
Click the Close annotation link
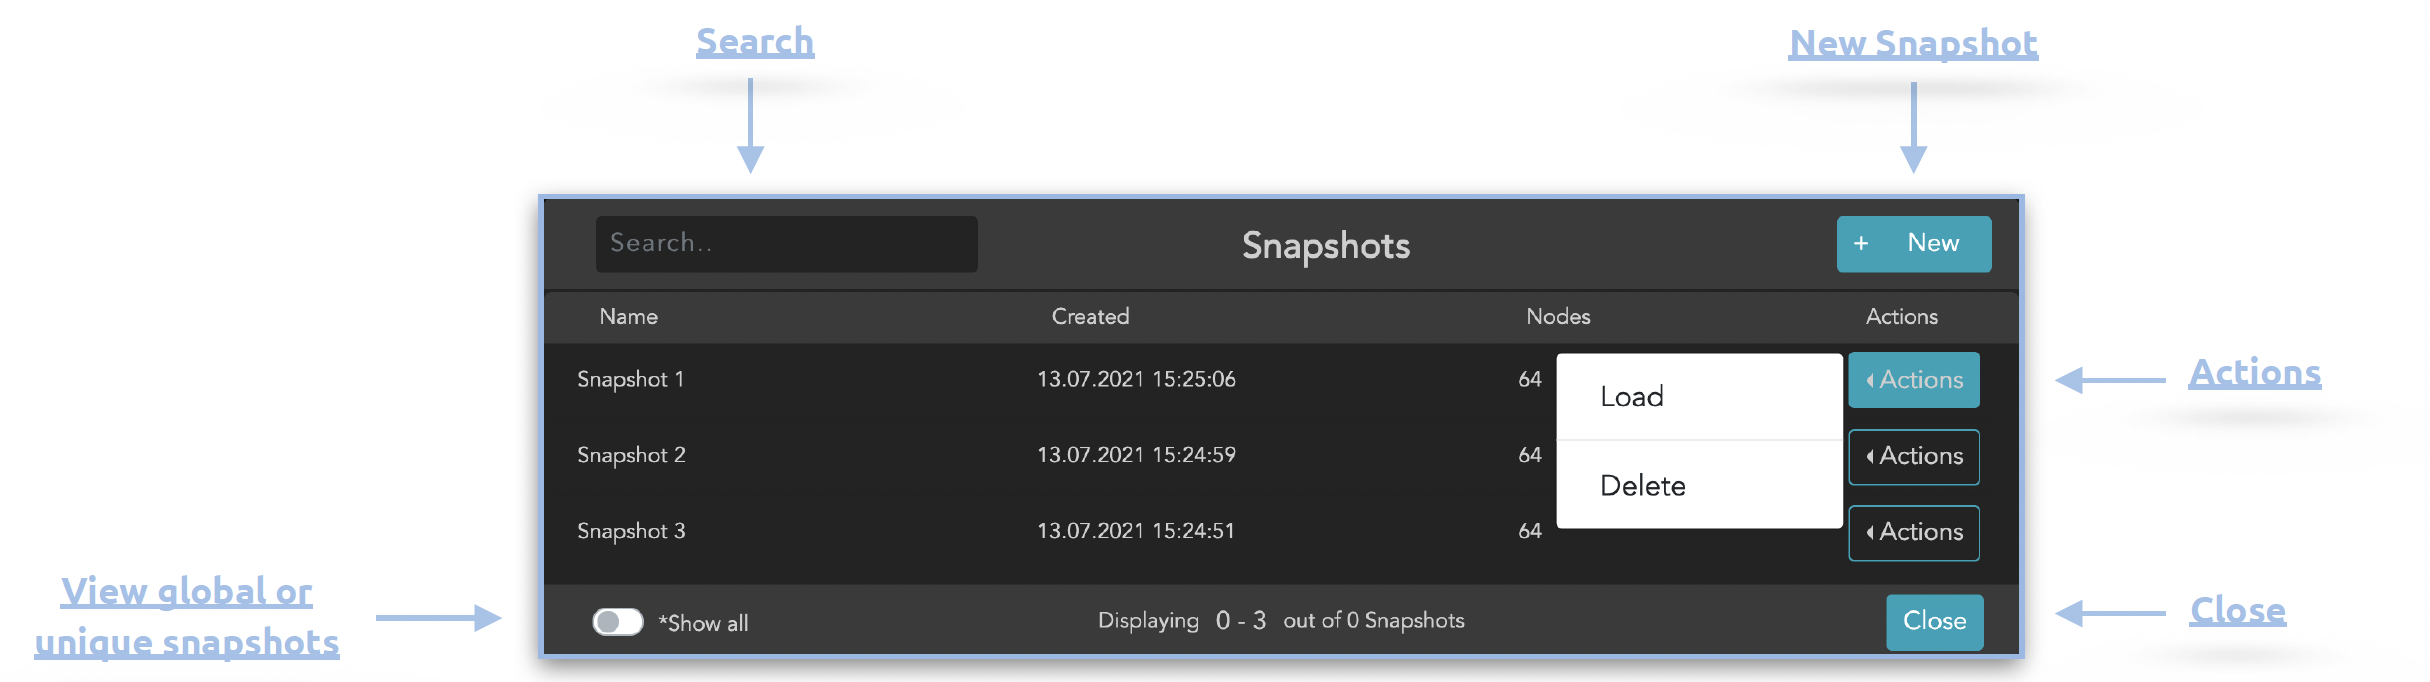point(2237,611)
